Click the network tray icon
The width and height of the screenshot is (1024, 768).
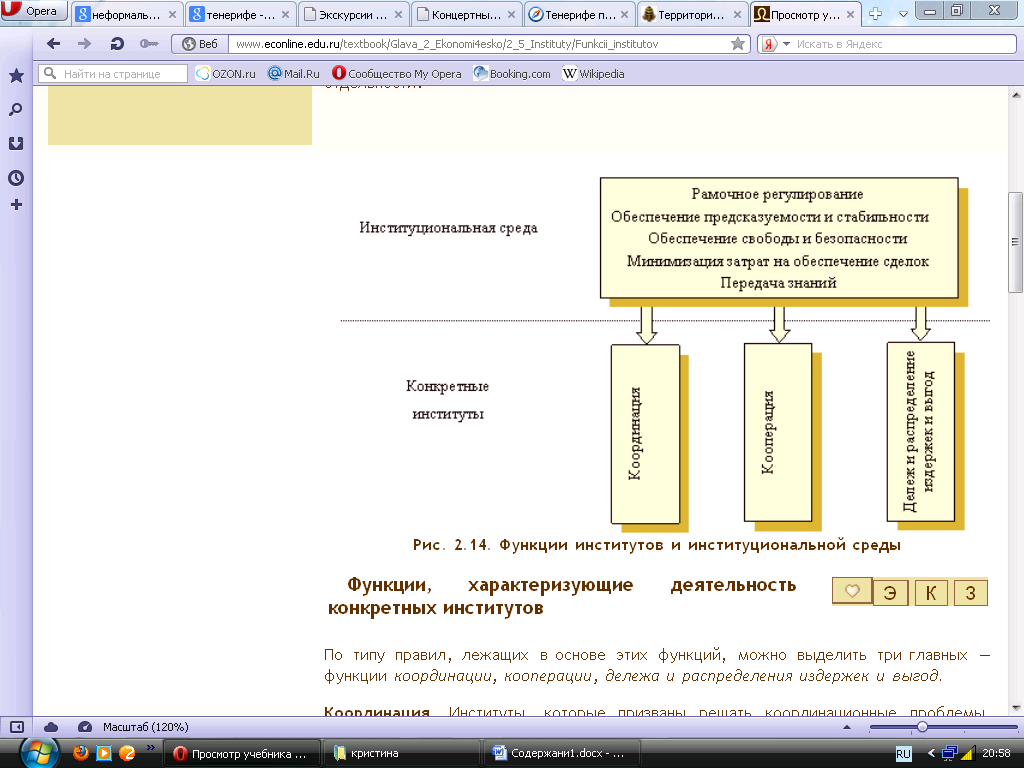point(950,754)
